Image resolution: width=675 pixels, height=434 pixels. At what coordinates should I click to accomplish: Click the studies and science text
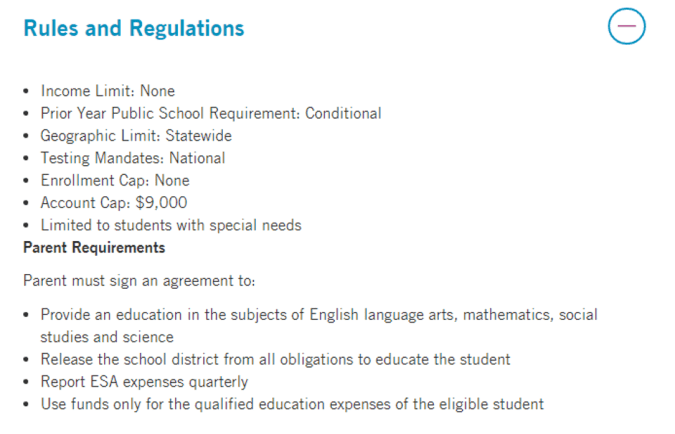coord(107,337)
